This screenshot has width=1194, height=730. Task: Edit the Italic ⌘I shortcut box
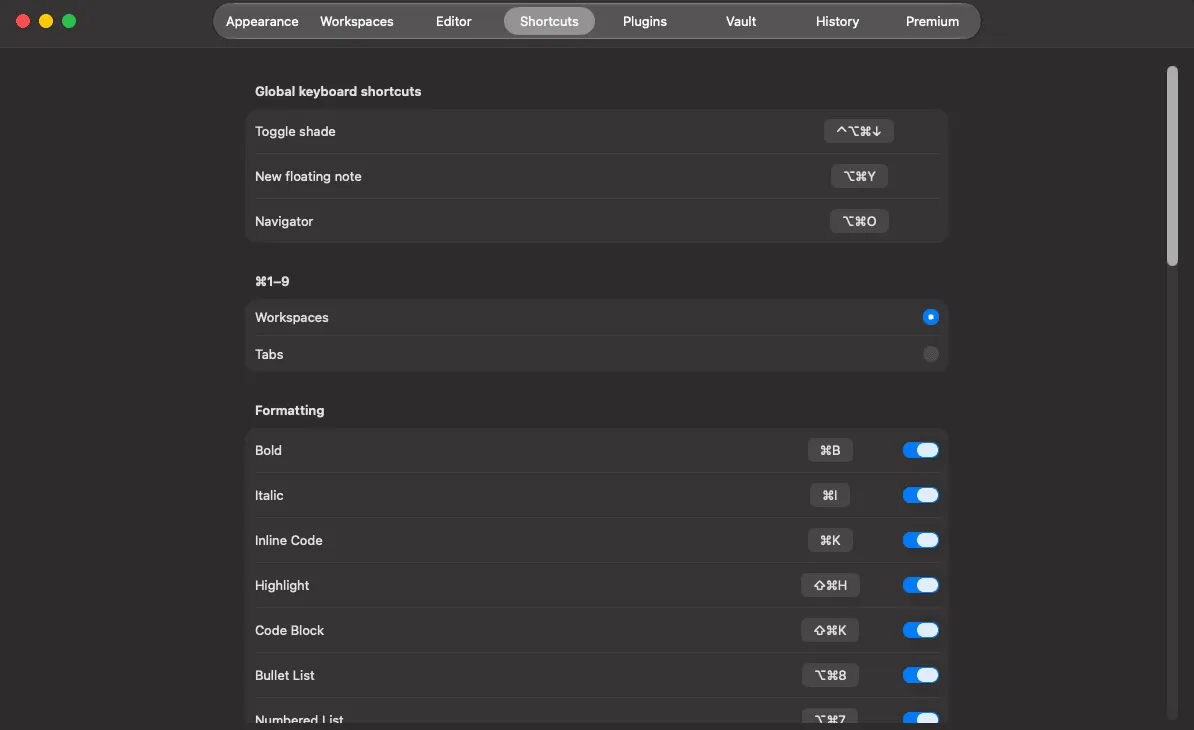coord(830,495)
